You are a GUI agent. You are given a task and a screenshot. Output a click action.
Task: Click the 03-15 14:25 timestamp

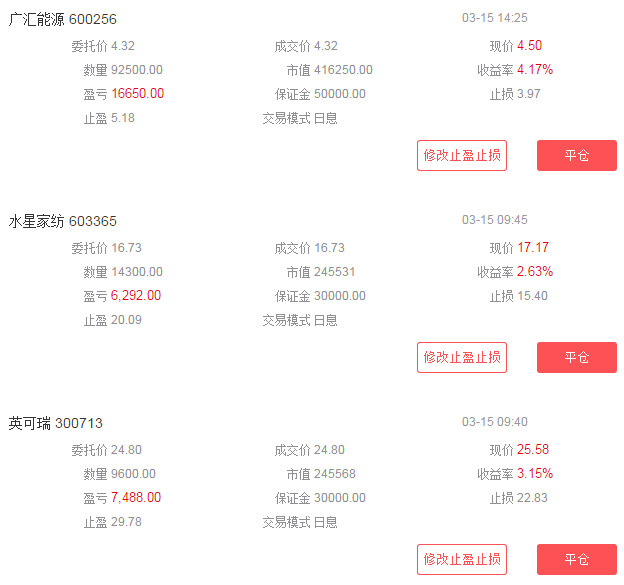point(495,18)
